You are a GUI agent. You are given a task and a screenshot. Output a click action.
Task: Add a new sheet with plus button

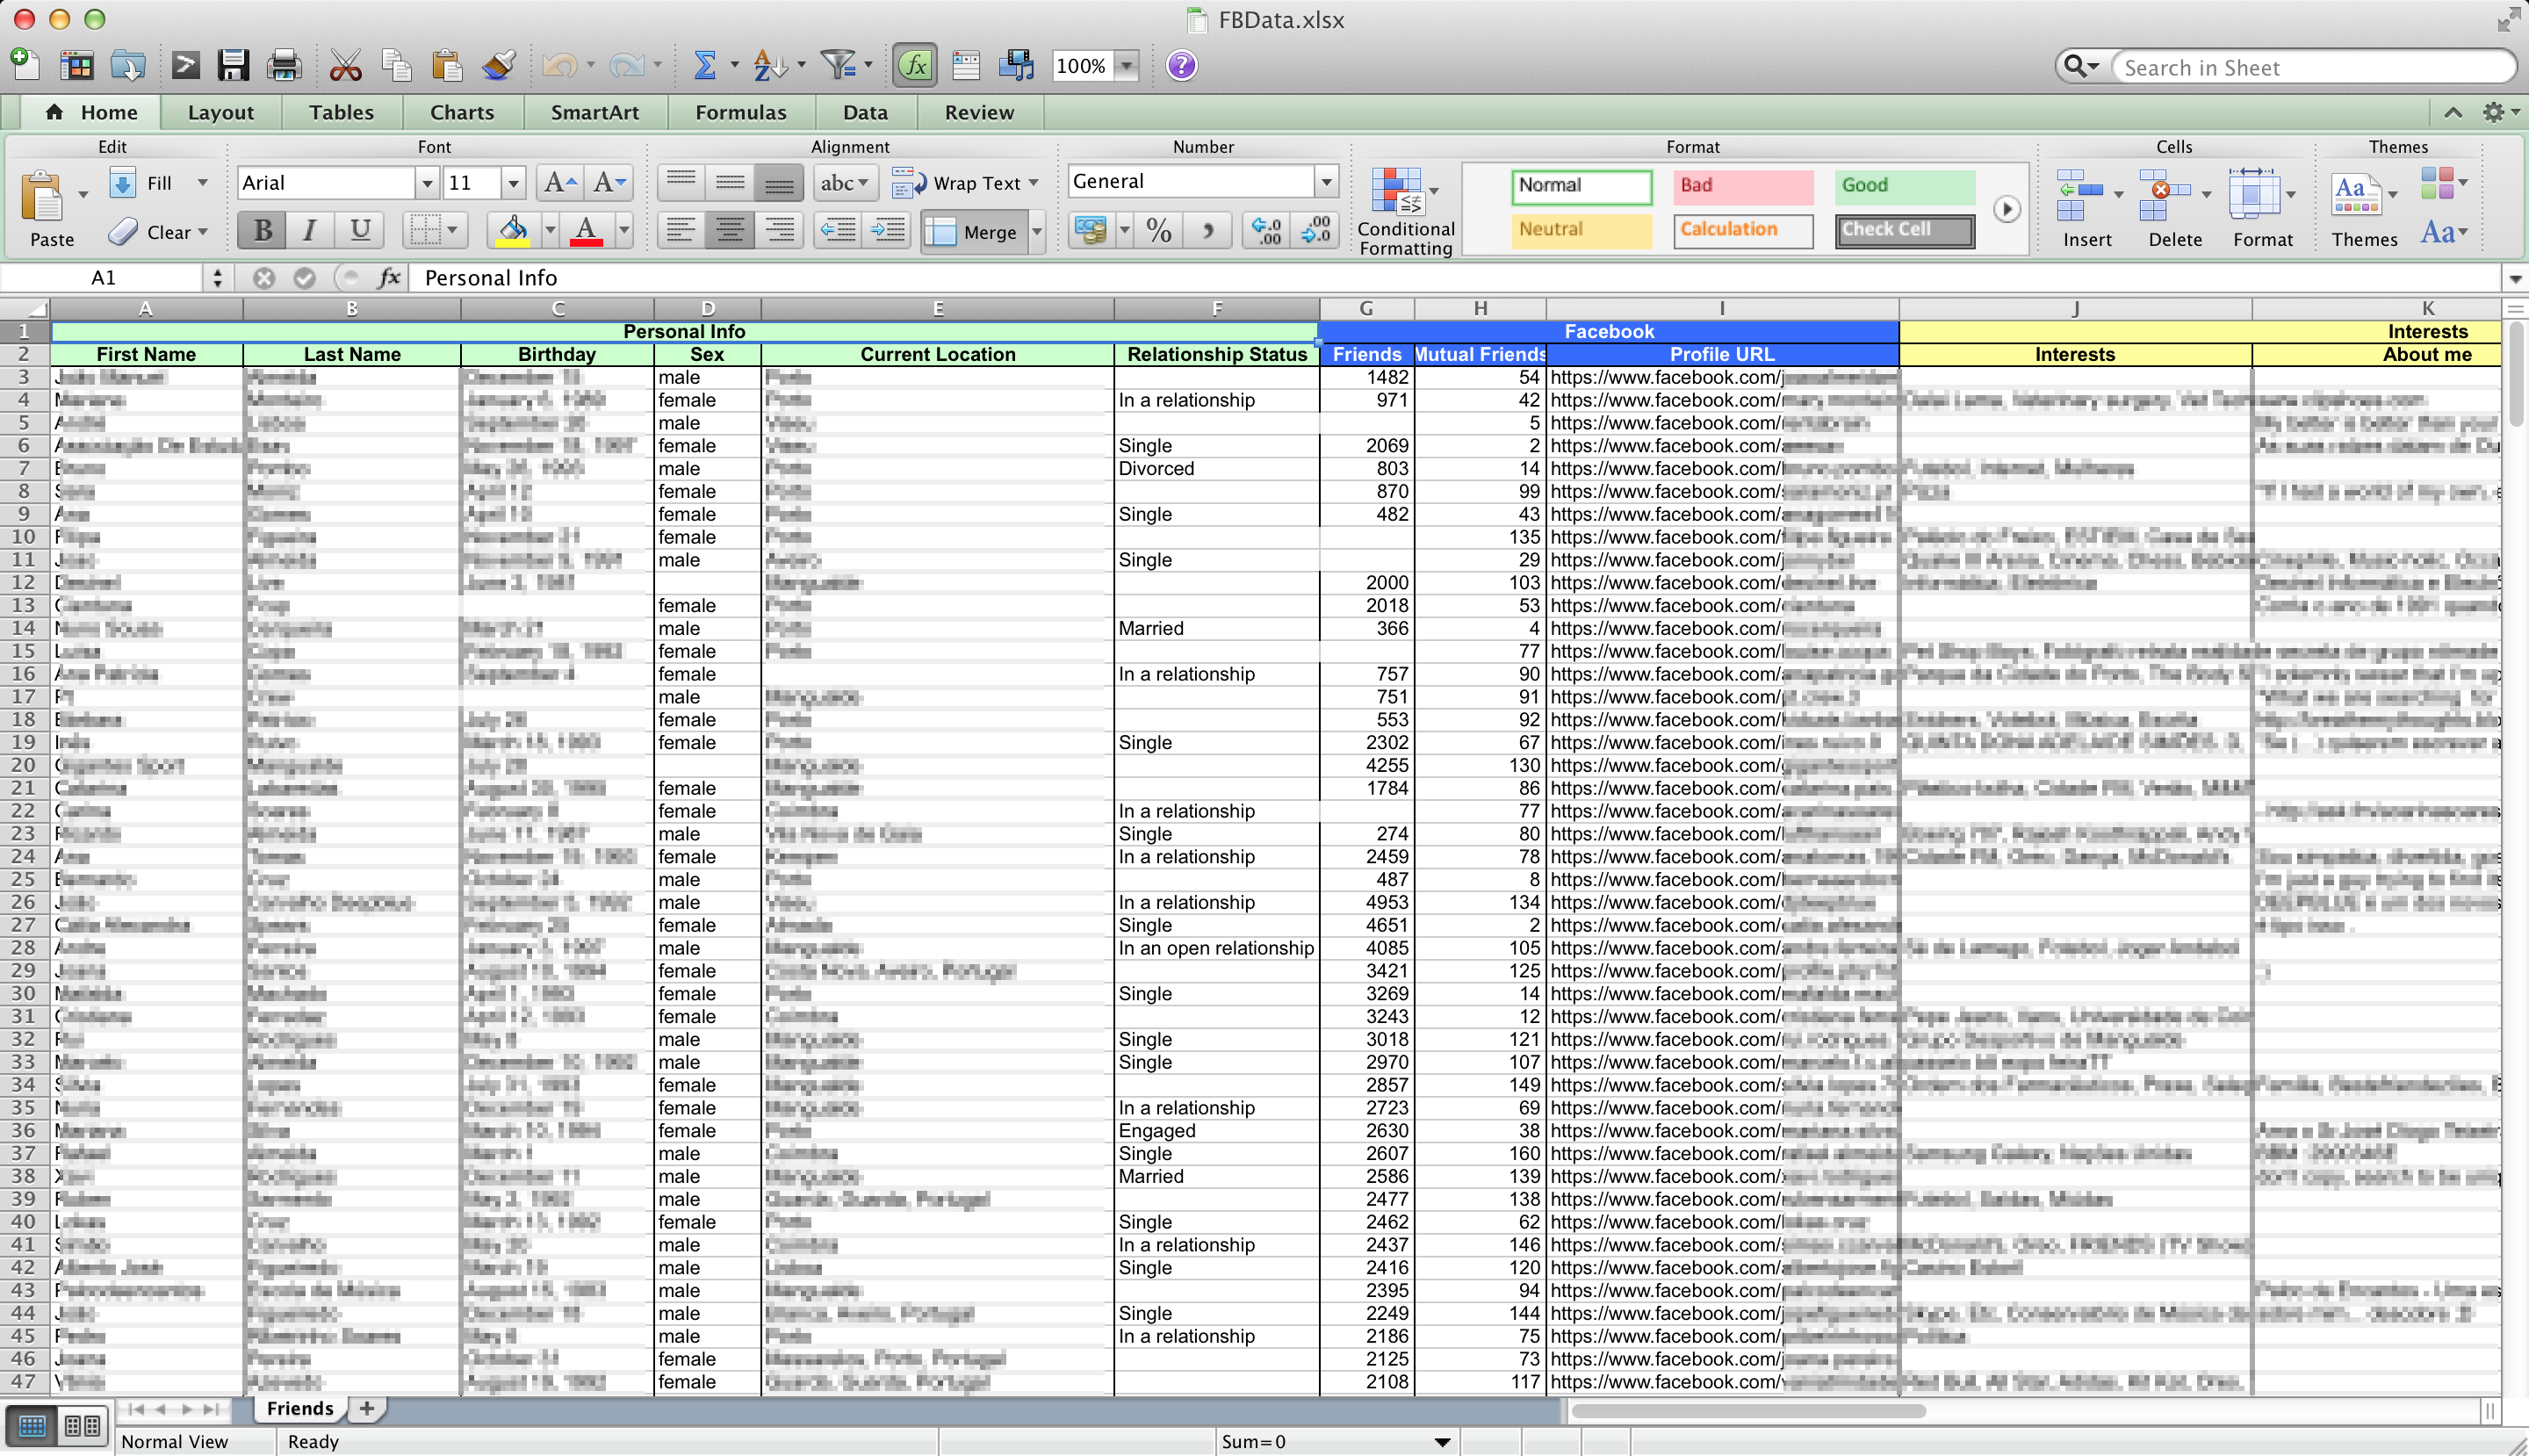pyautogui.click(x=367, y=1409)
